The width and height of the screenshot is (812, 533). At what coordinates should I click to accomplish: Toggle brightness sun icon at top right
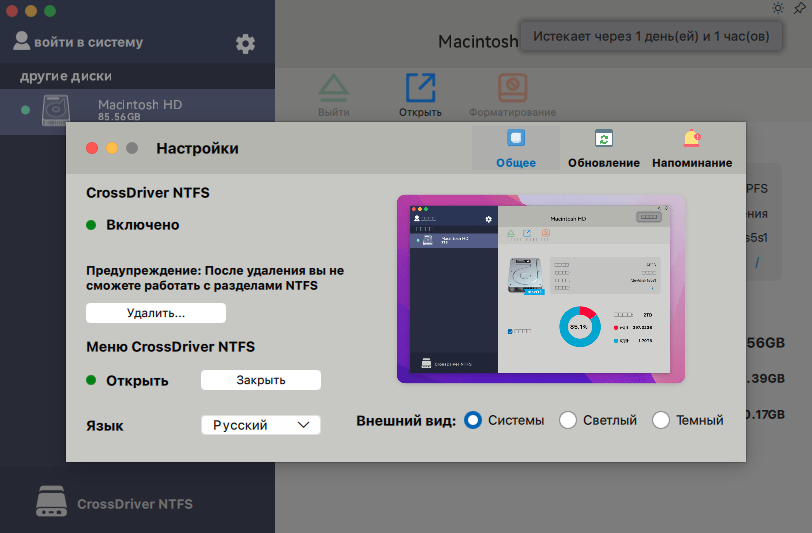(x=778, y=8)
